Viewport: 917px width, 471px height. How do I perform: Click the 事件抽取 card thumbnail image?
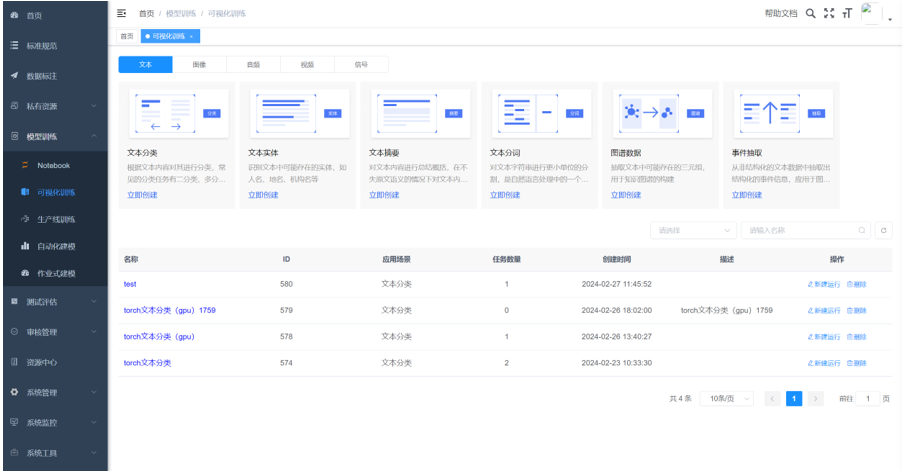click(782, 114)
